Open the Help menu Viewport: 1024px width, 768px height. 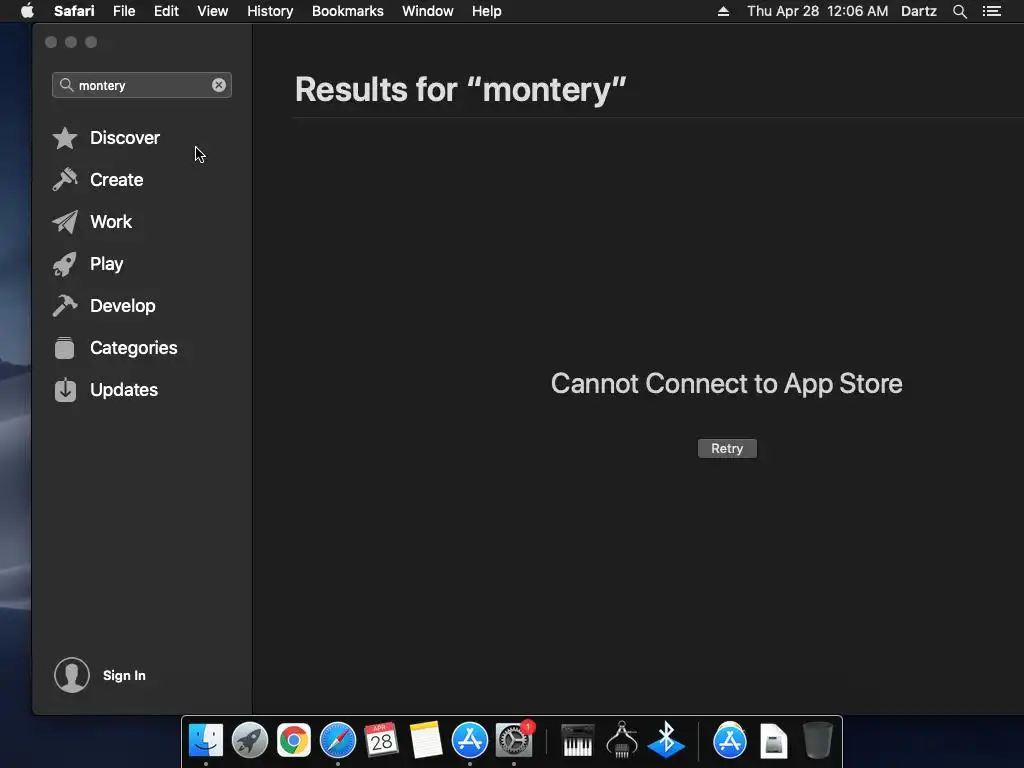pyautogui.click(x=487, y=11)
